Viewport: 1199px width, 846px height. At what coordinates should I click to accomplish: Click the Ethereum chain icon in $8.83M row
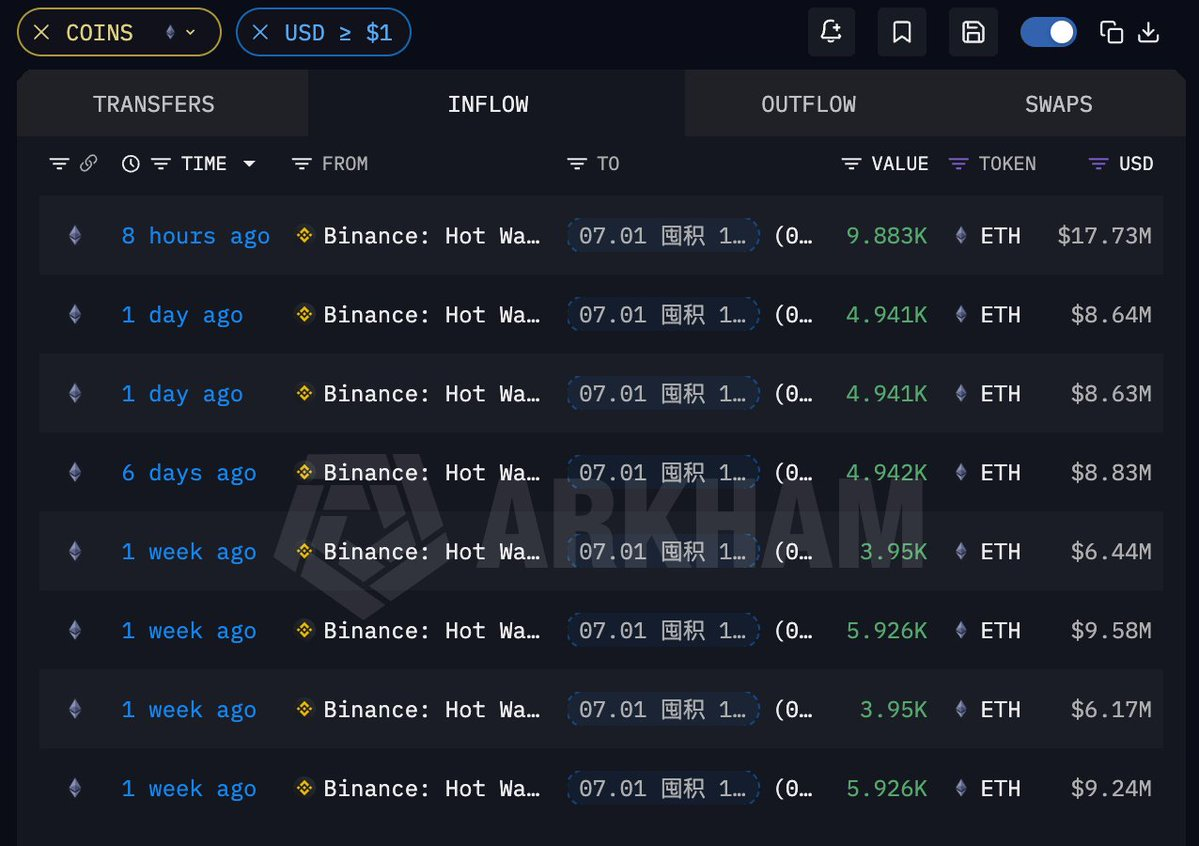(x=75, y=473)
